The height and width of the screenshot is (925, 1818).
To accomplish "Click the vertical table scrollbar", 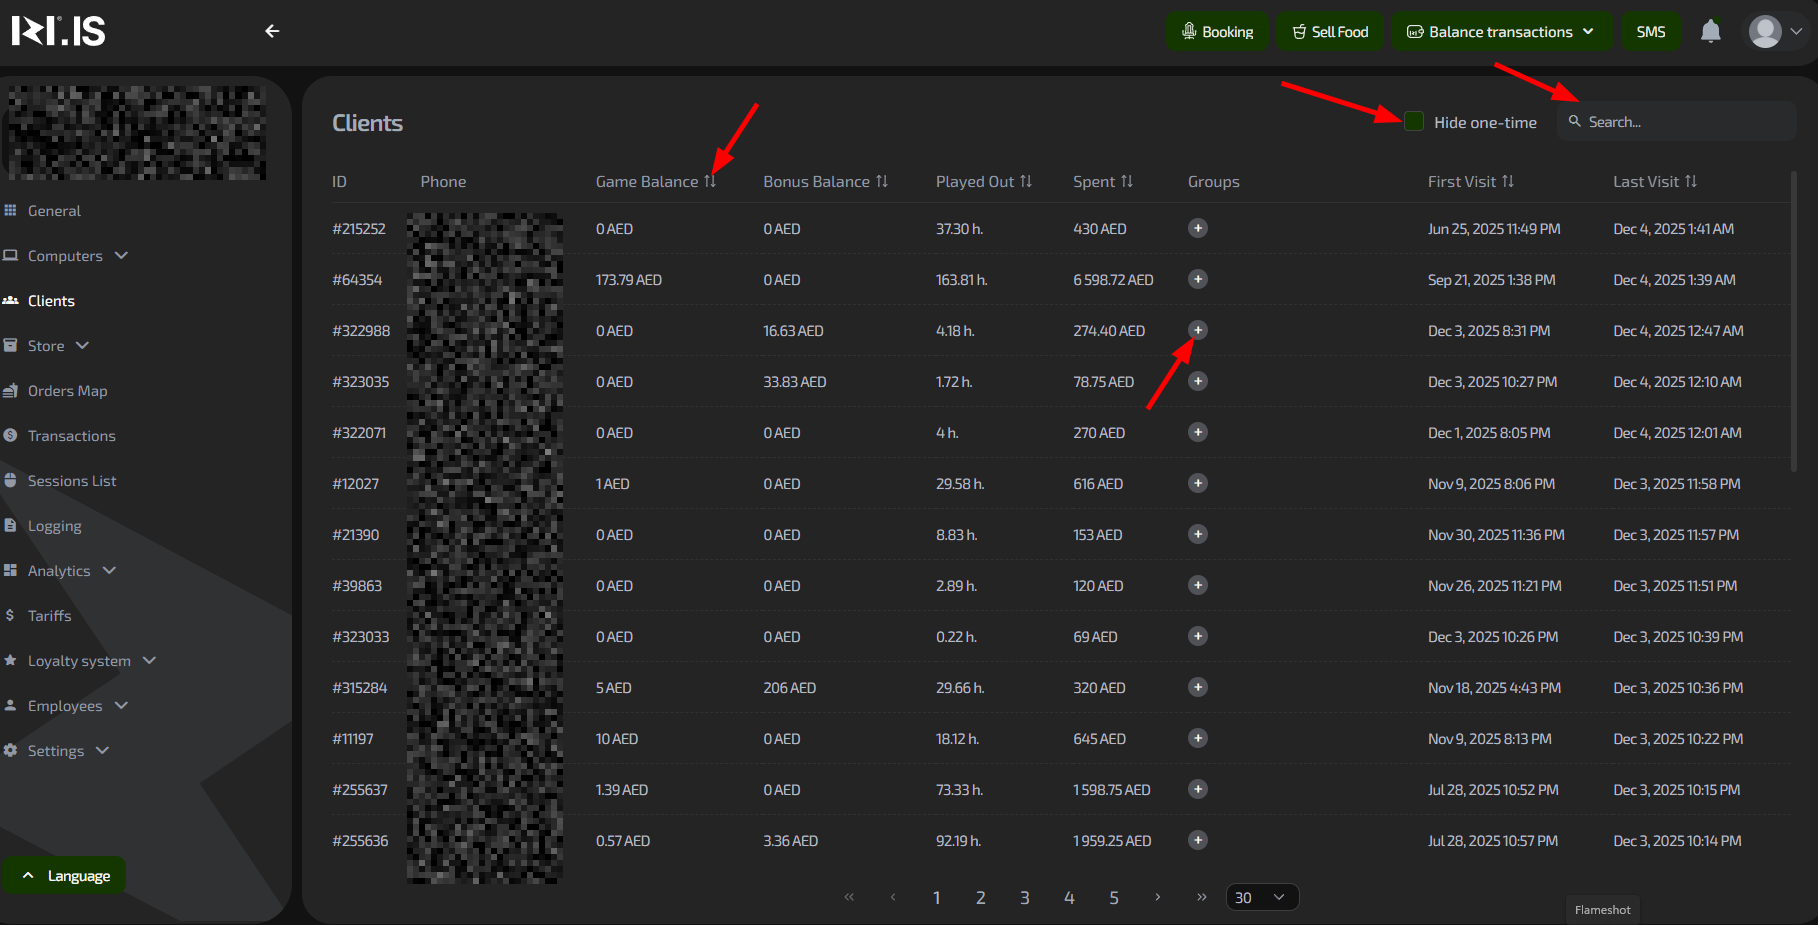I will (x=1794, y=320).
